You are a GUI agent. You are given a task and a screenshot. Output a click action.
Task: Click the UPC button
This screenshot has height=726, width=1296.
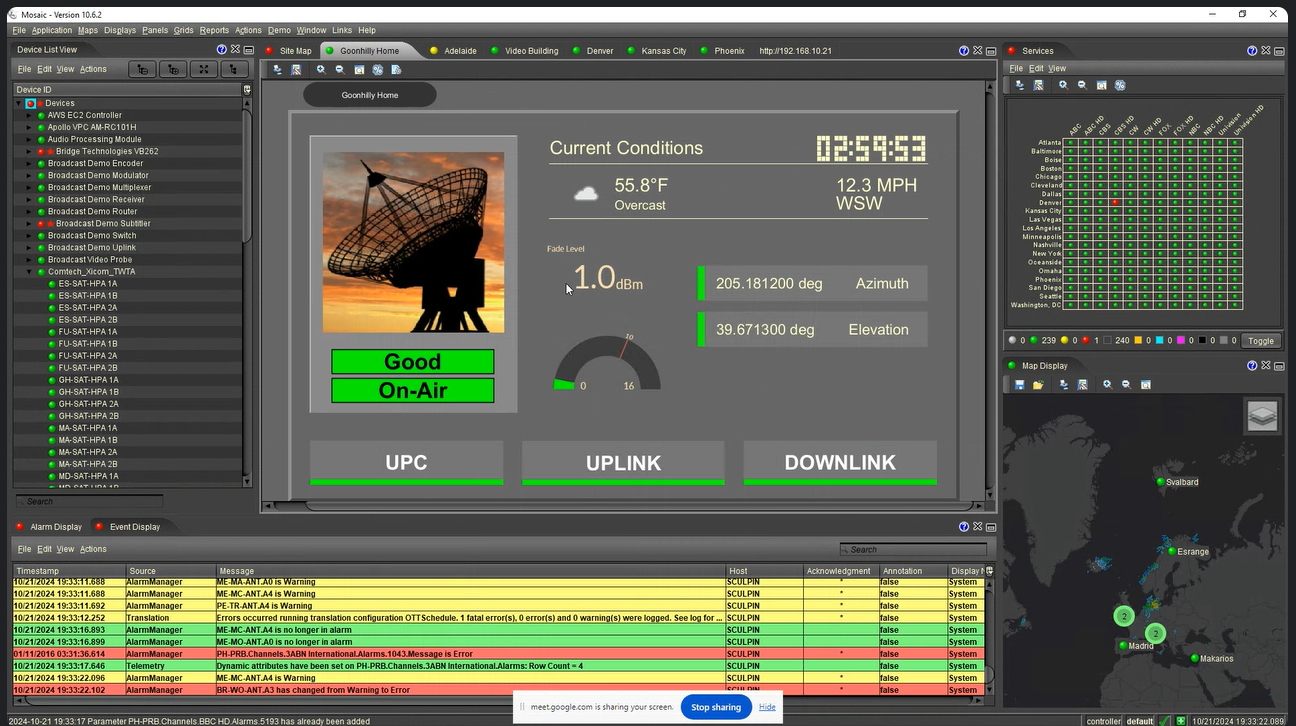click(406, 463)
